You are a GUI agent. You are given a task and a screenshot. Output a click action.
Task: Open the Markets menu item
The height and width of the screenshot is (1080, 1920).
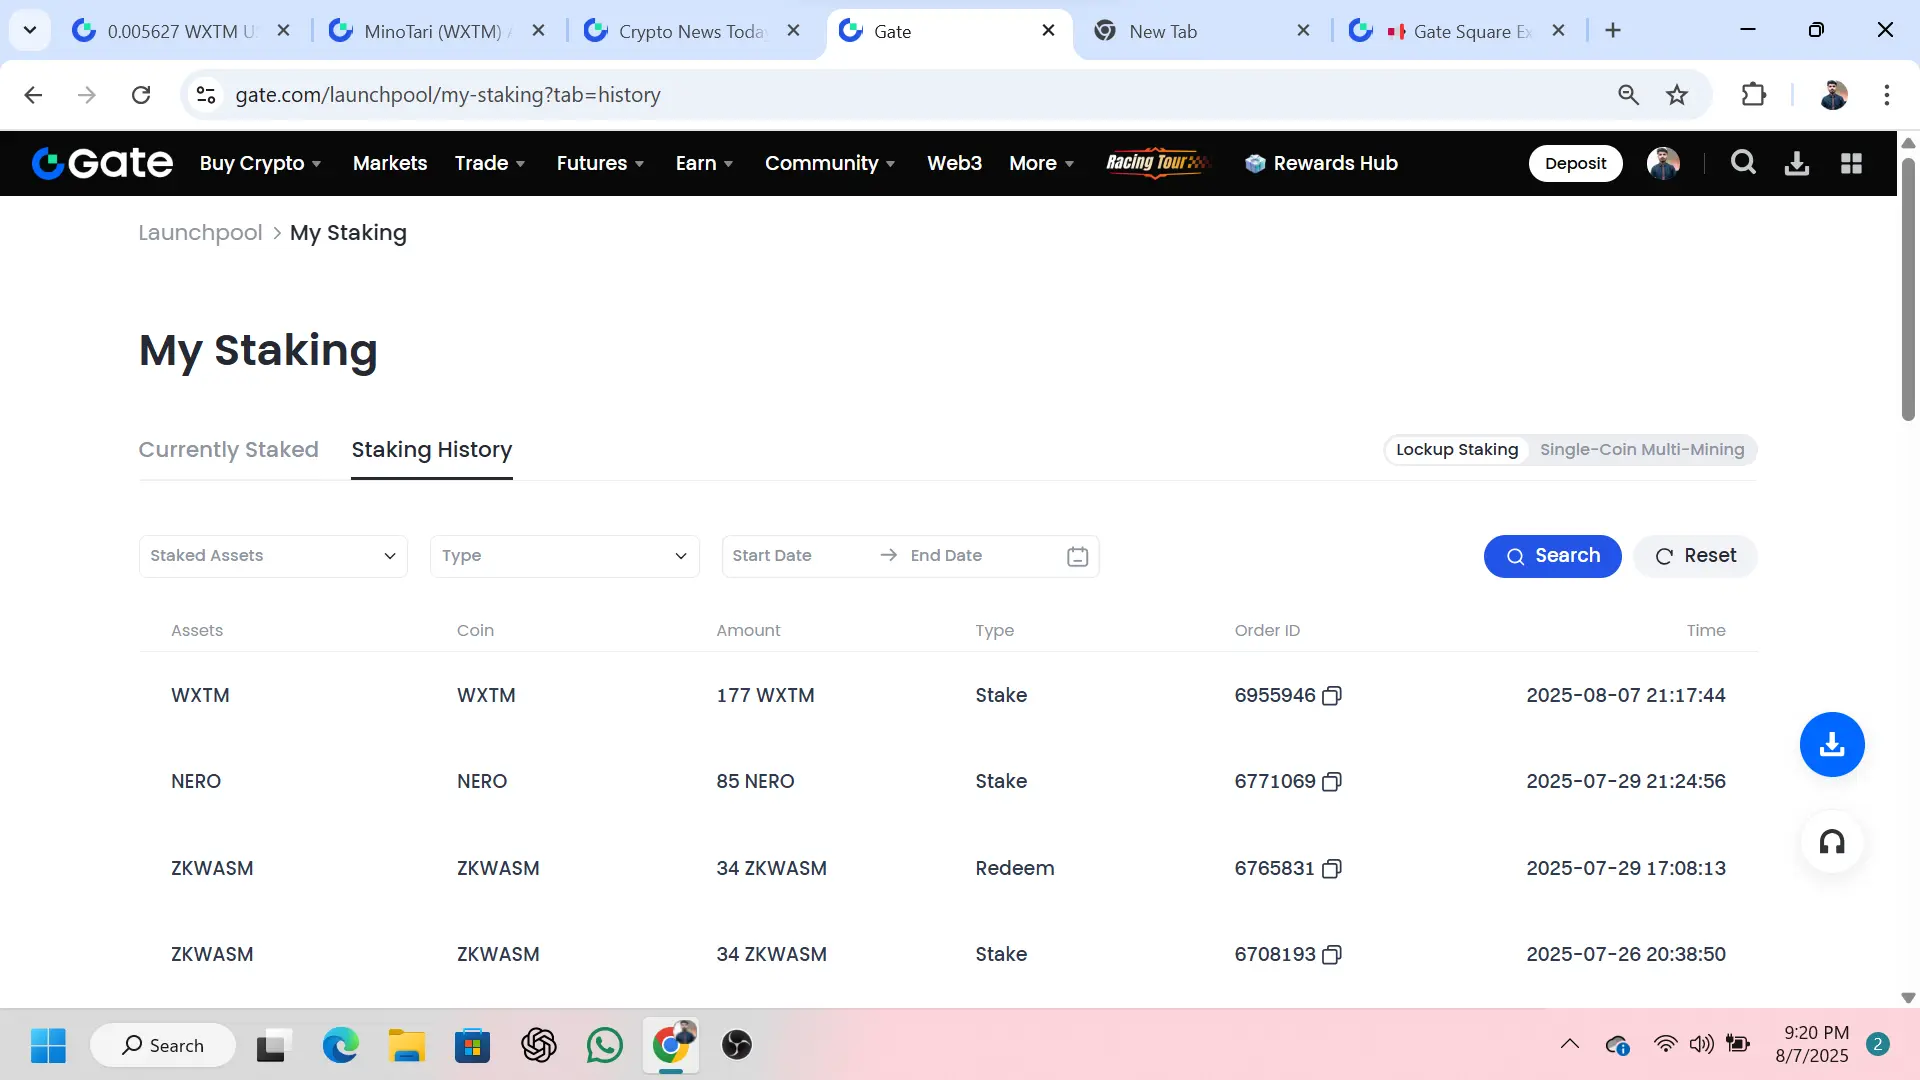click(x=390, y=163)
